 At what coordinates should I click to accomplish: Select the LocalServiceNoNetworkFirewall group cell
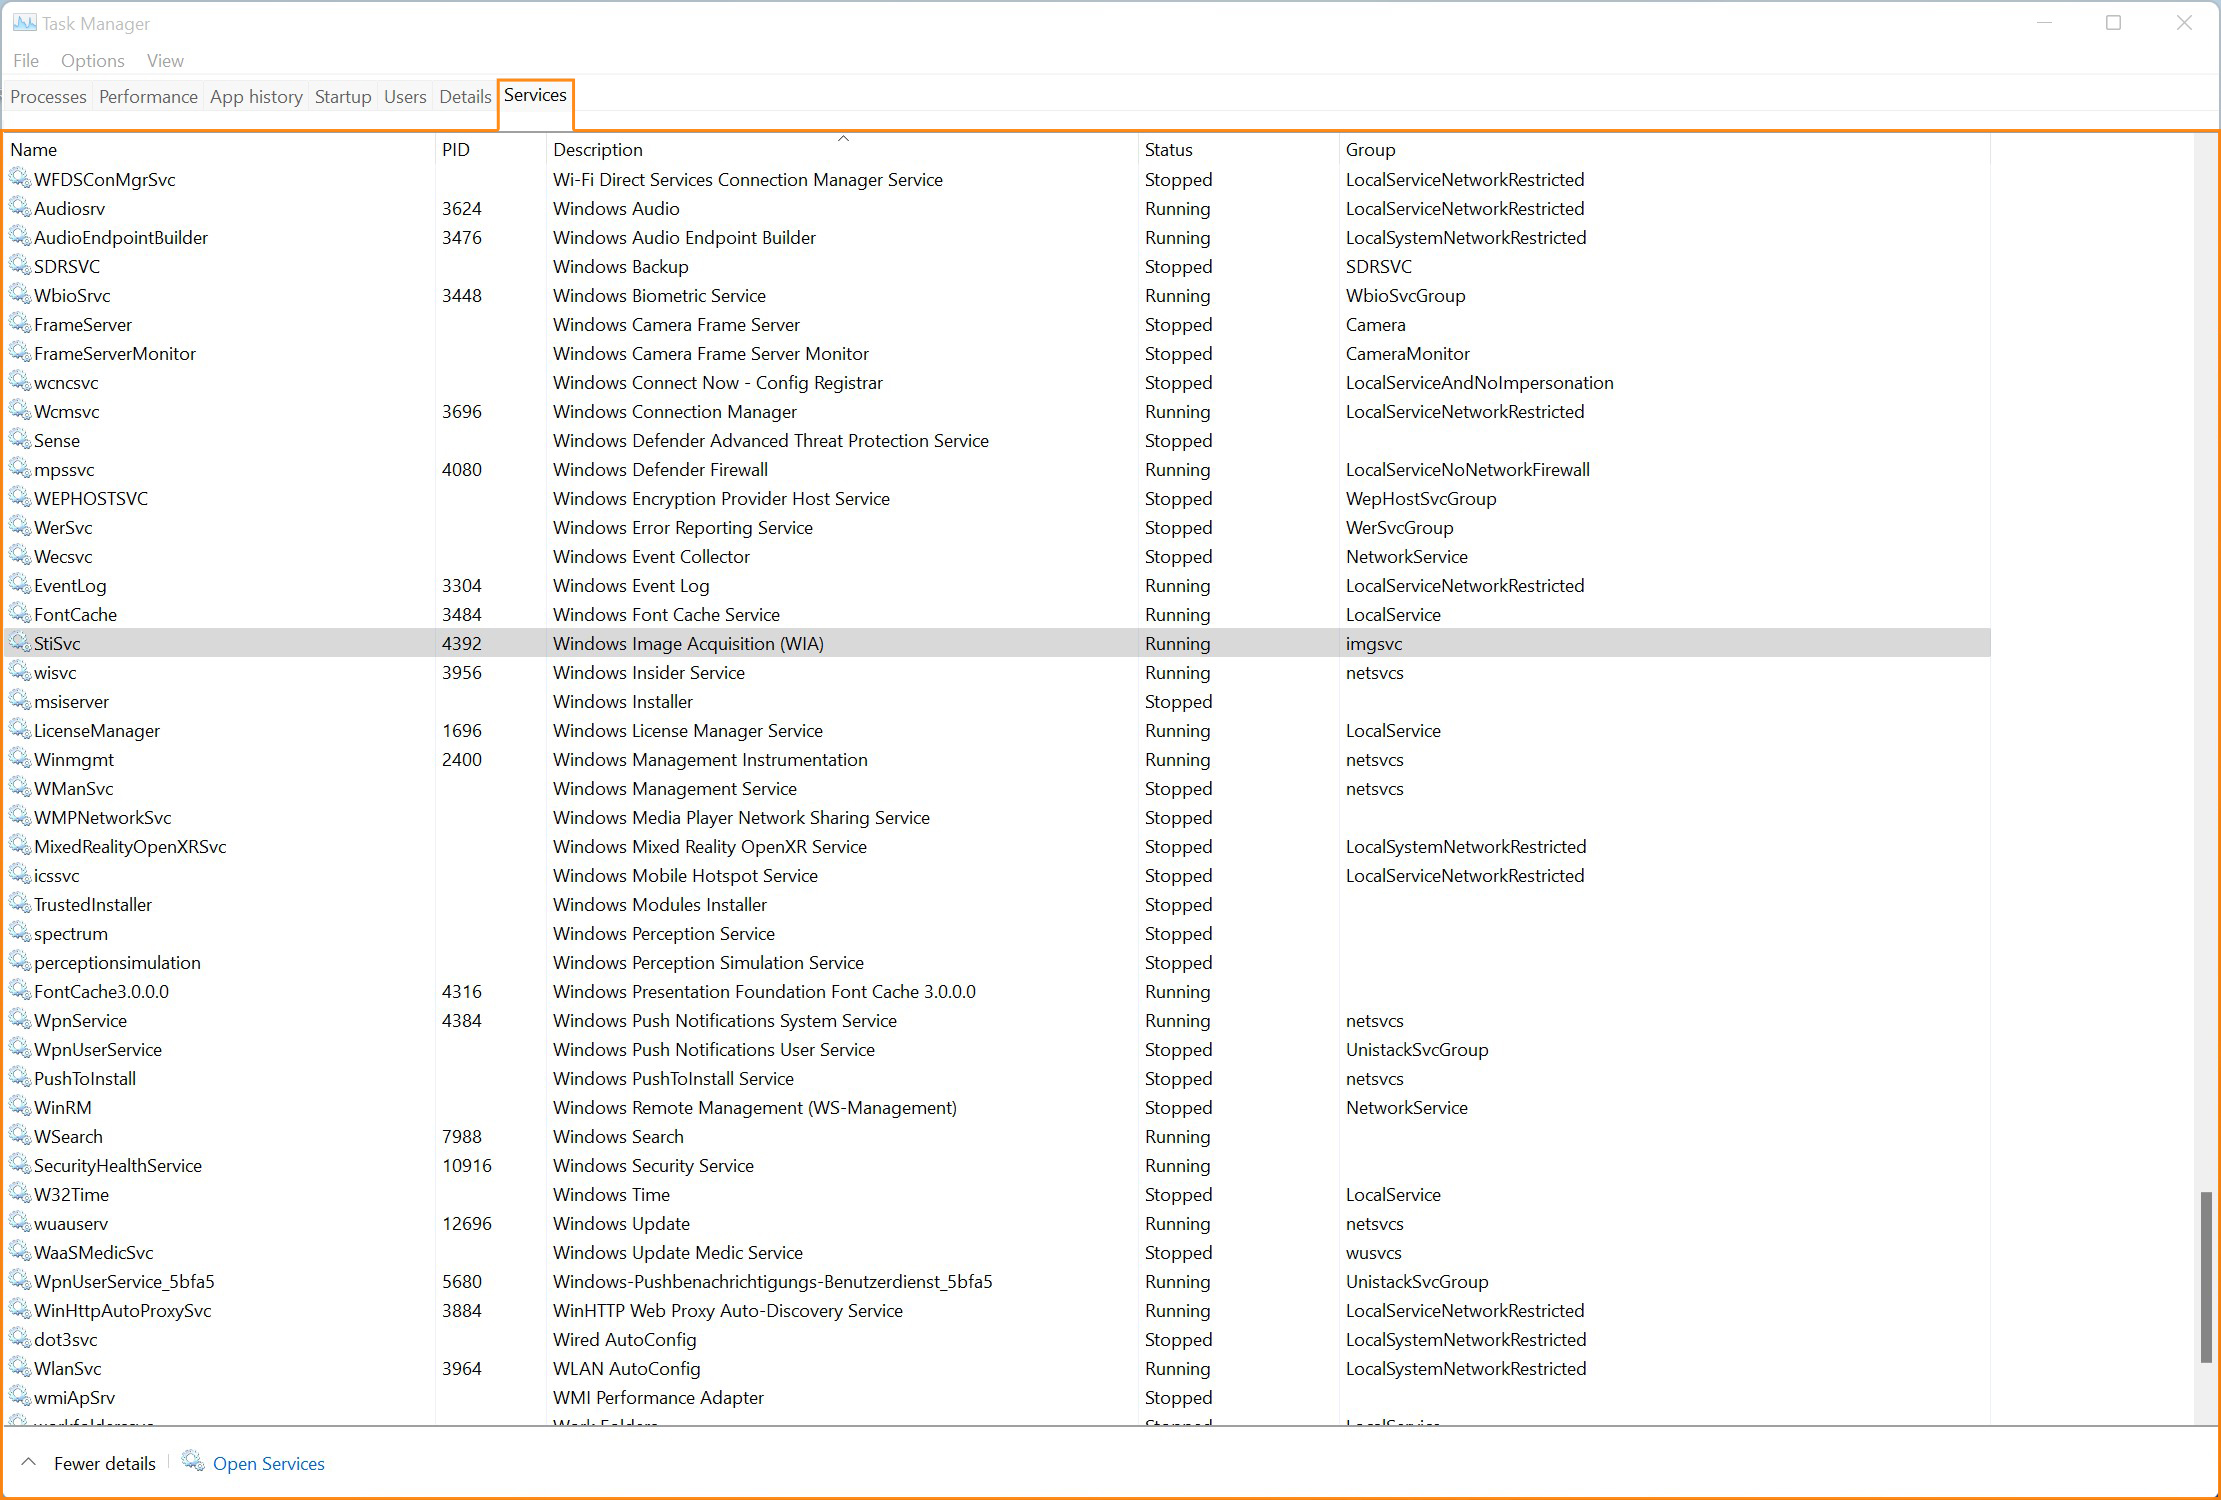click(1467, 469)
